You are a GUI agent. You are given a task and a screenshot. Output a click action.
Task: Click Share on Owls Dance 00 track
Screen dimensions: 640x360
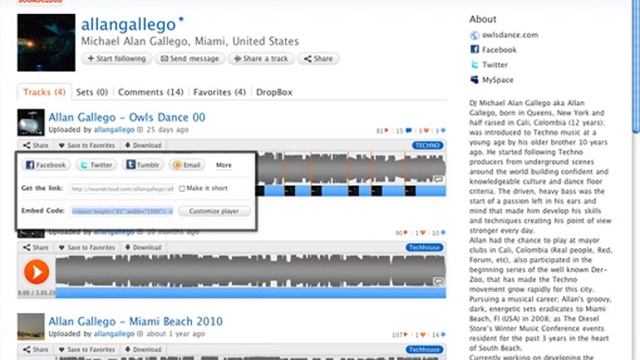coord(36,145)
